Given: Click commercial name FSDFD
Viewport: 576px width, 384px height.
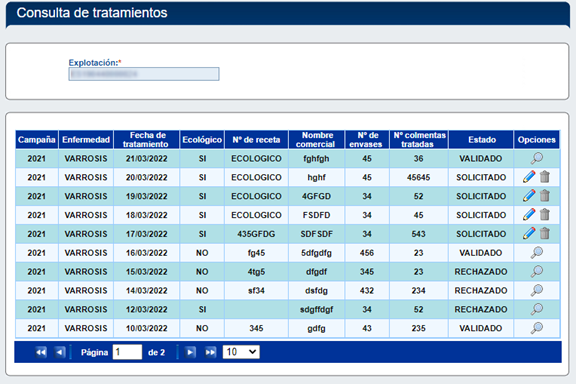Looking at the screenshot, I should 316,215.
